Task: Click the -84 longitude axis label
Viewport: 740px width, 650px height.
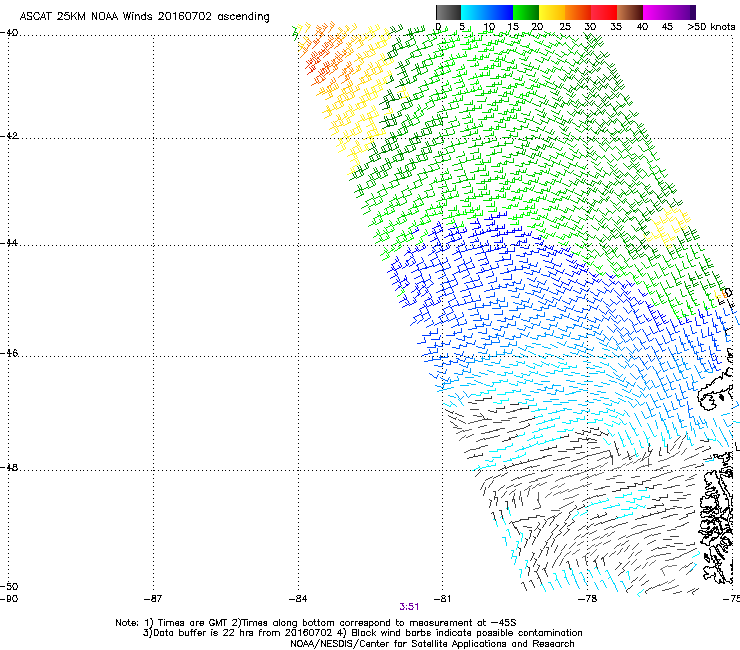Action: [x=298, y=599]
